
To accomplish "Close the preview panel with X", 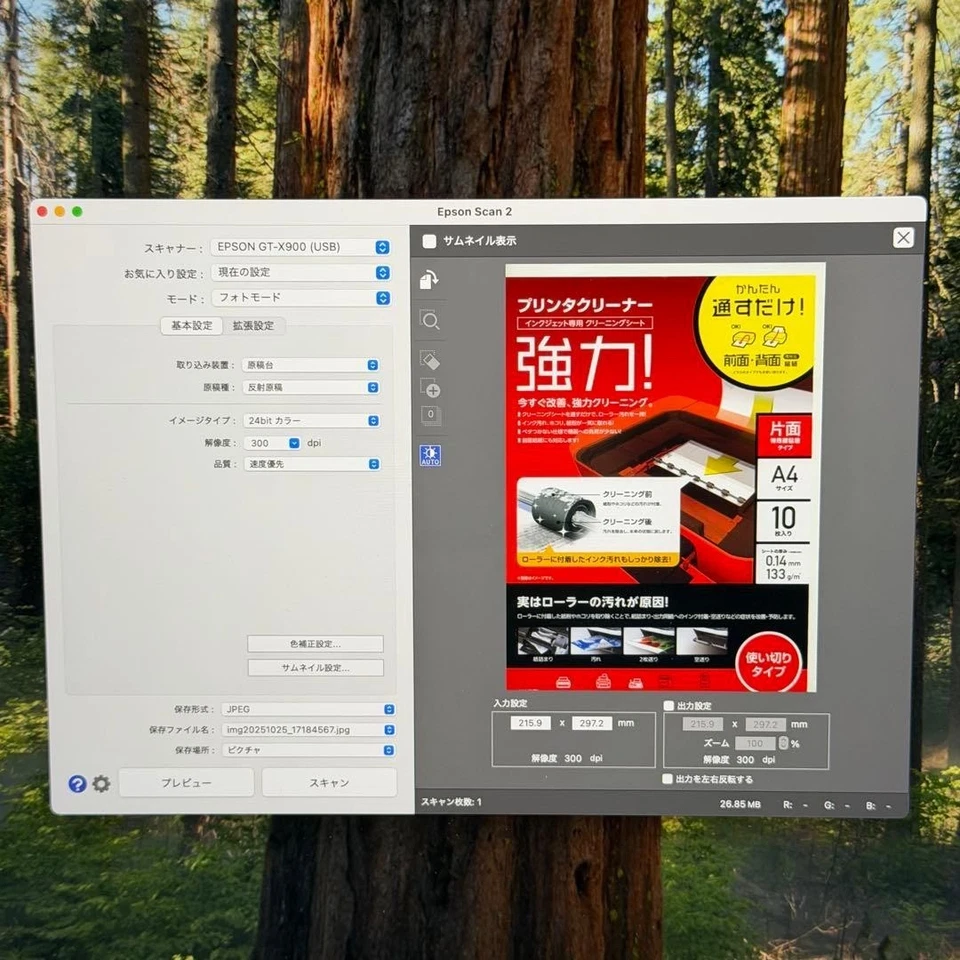I will click(x=903, y=238).
